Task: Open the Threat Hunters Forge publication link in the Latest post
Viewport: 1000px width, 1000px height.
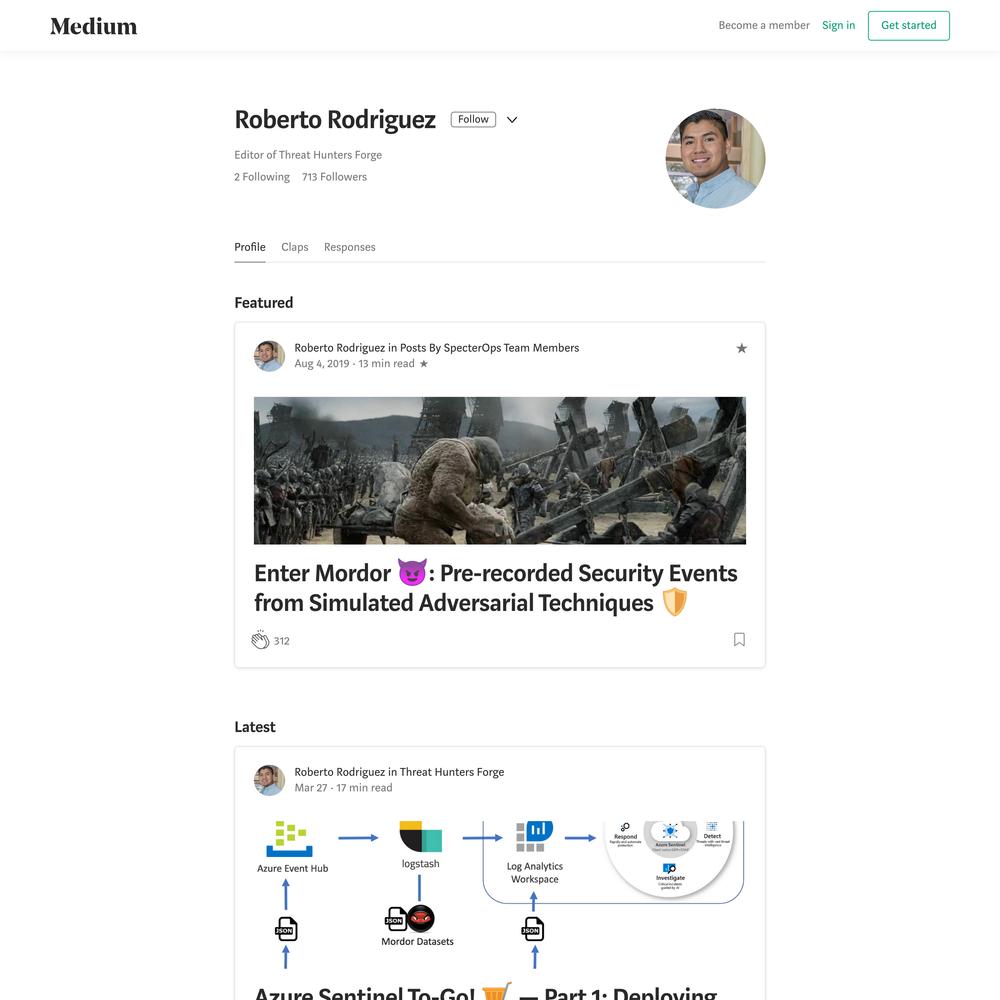Action: (x=452, y=772)
